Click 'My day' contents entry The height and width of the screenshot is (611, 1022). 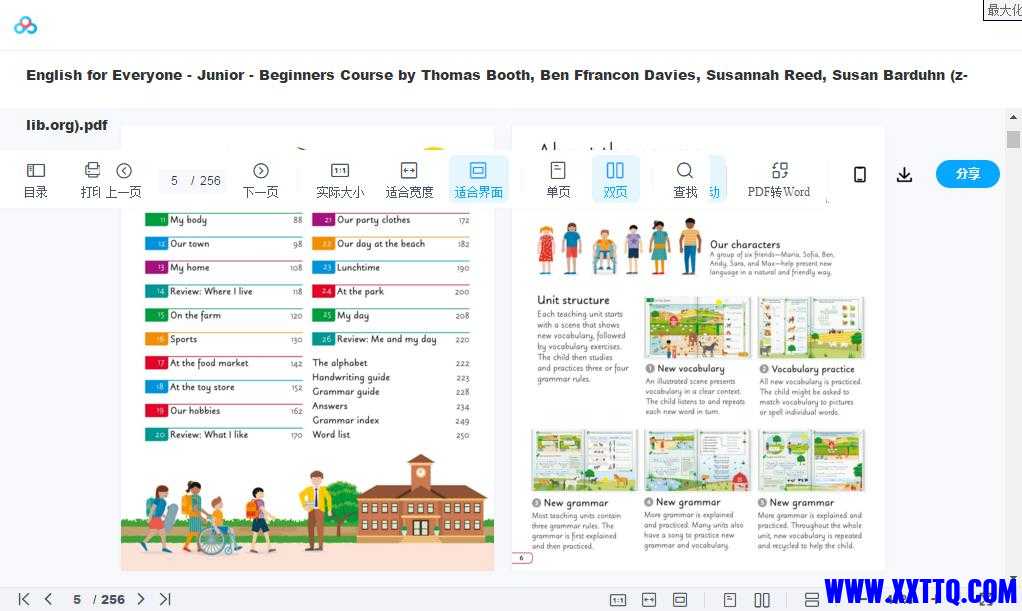pos(391,316)
